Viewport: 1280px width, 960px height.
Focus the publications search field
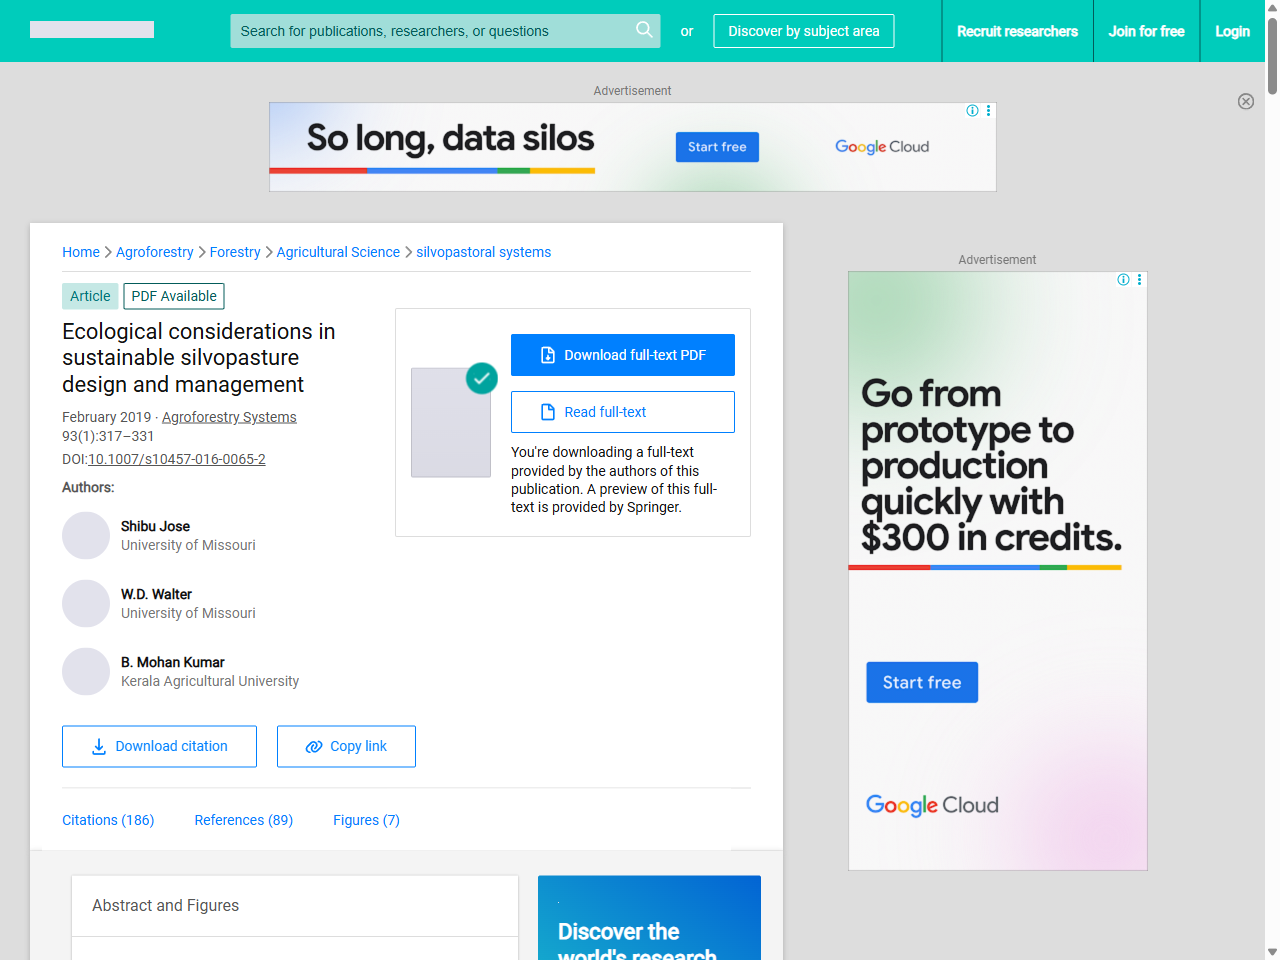(x=430, y=31)
